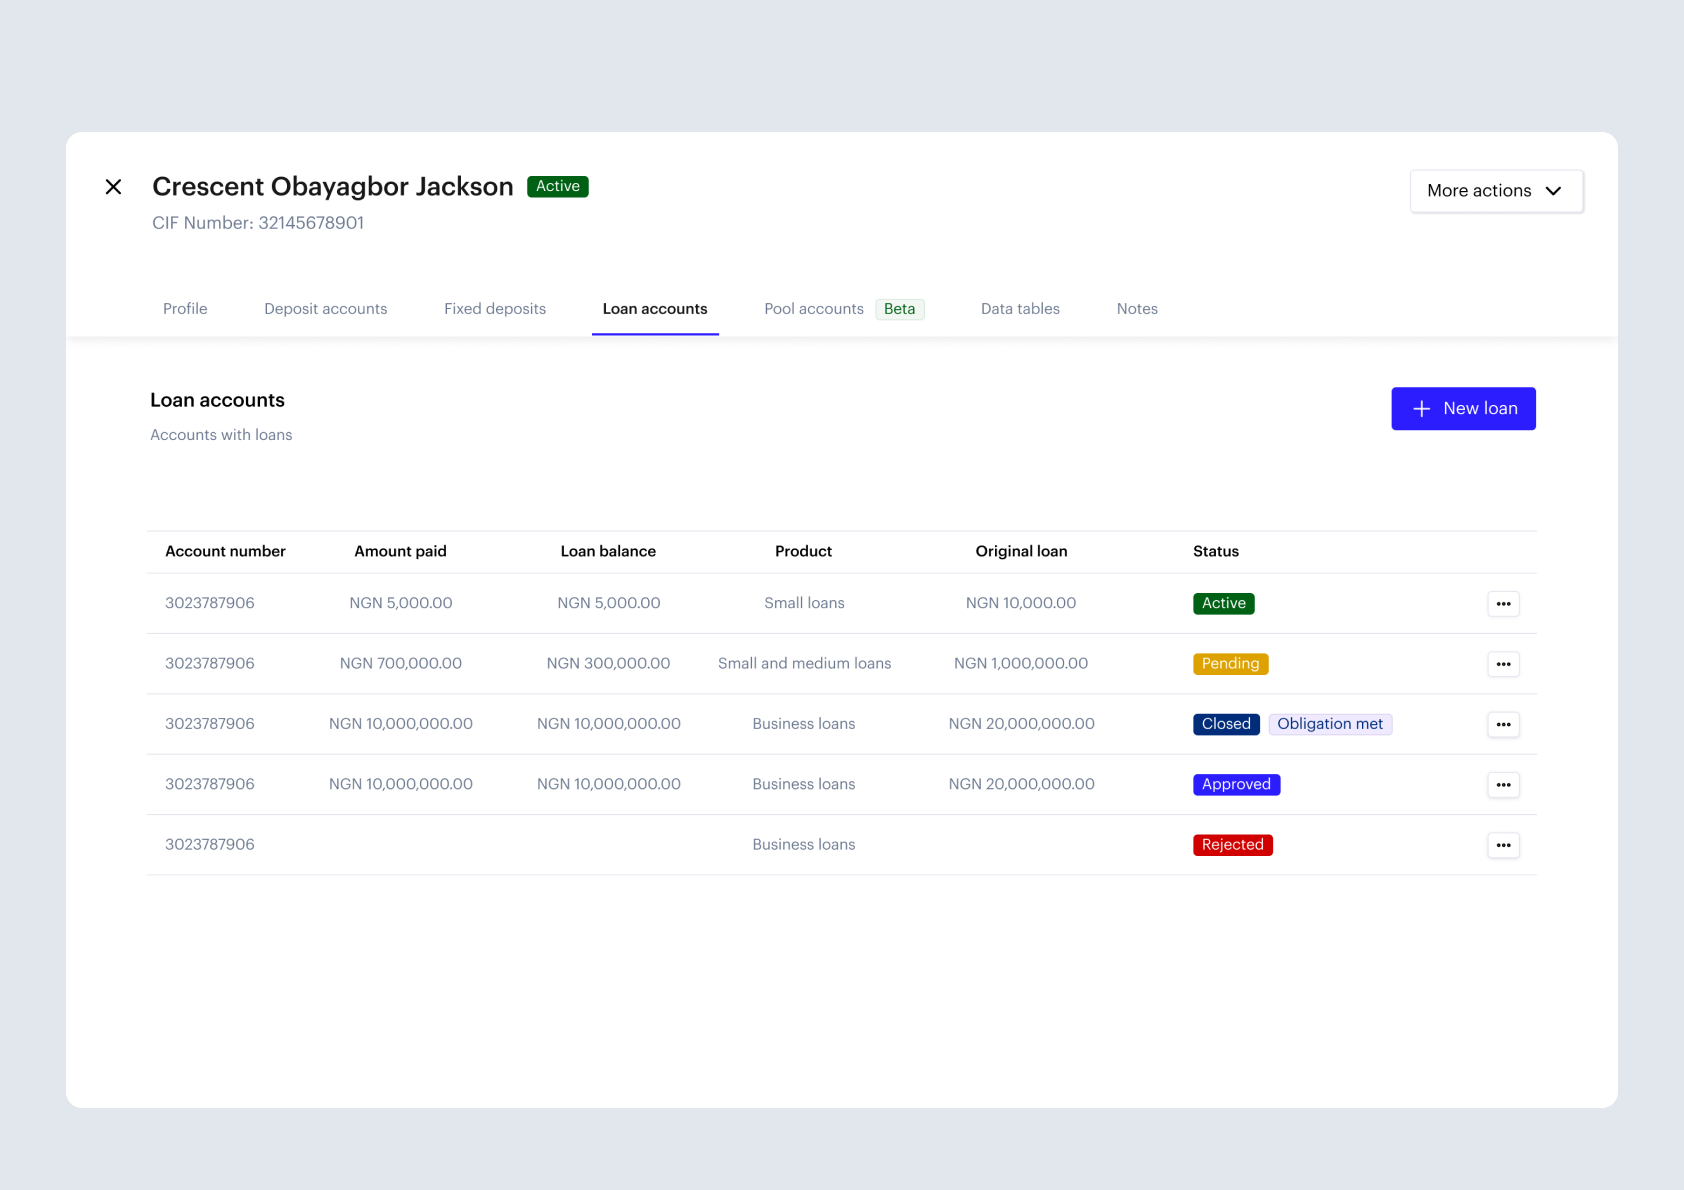
Task: Select account number 3023787906 in the first row
Action: 210,603
